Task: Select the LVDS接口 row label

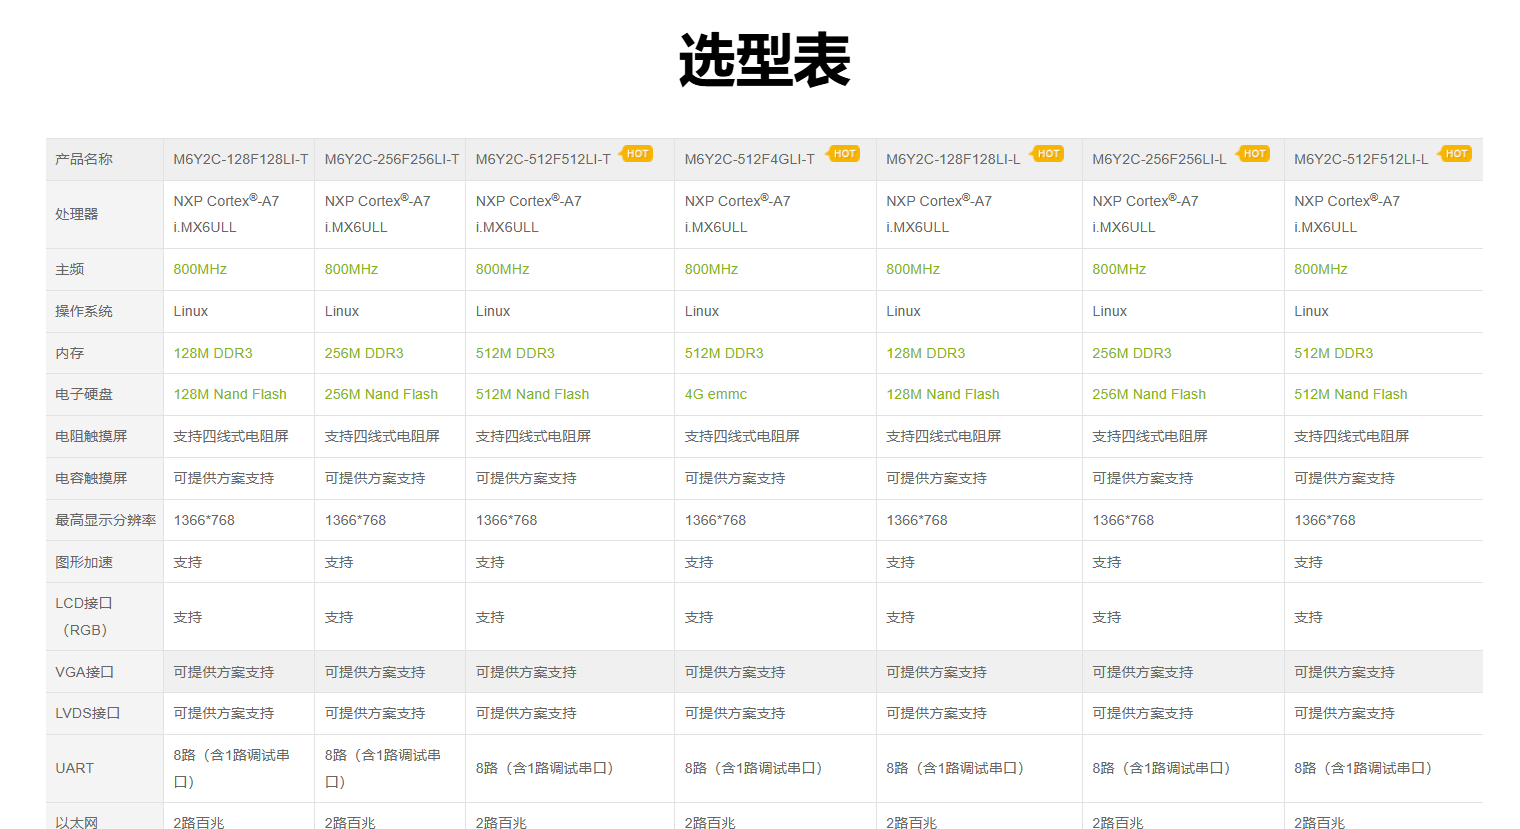Action: click(87, 713)
